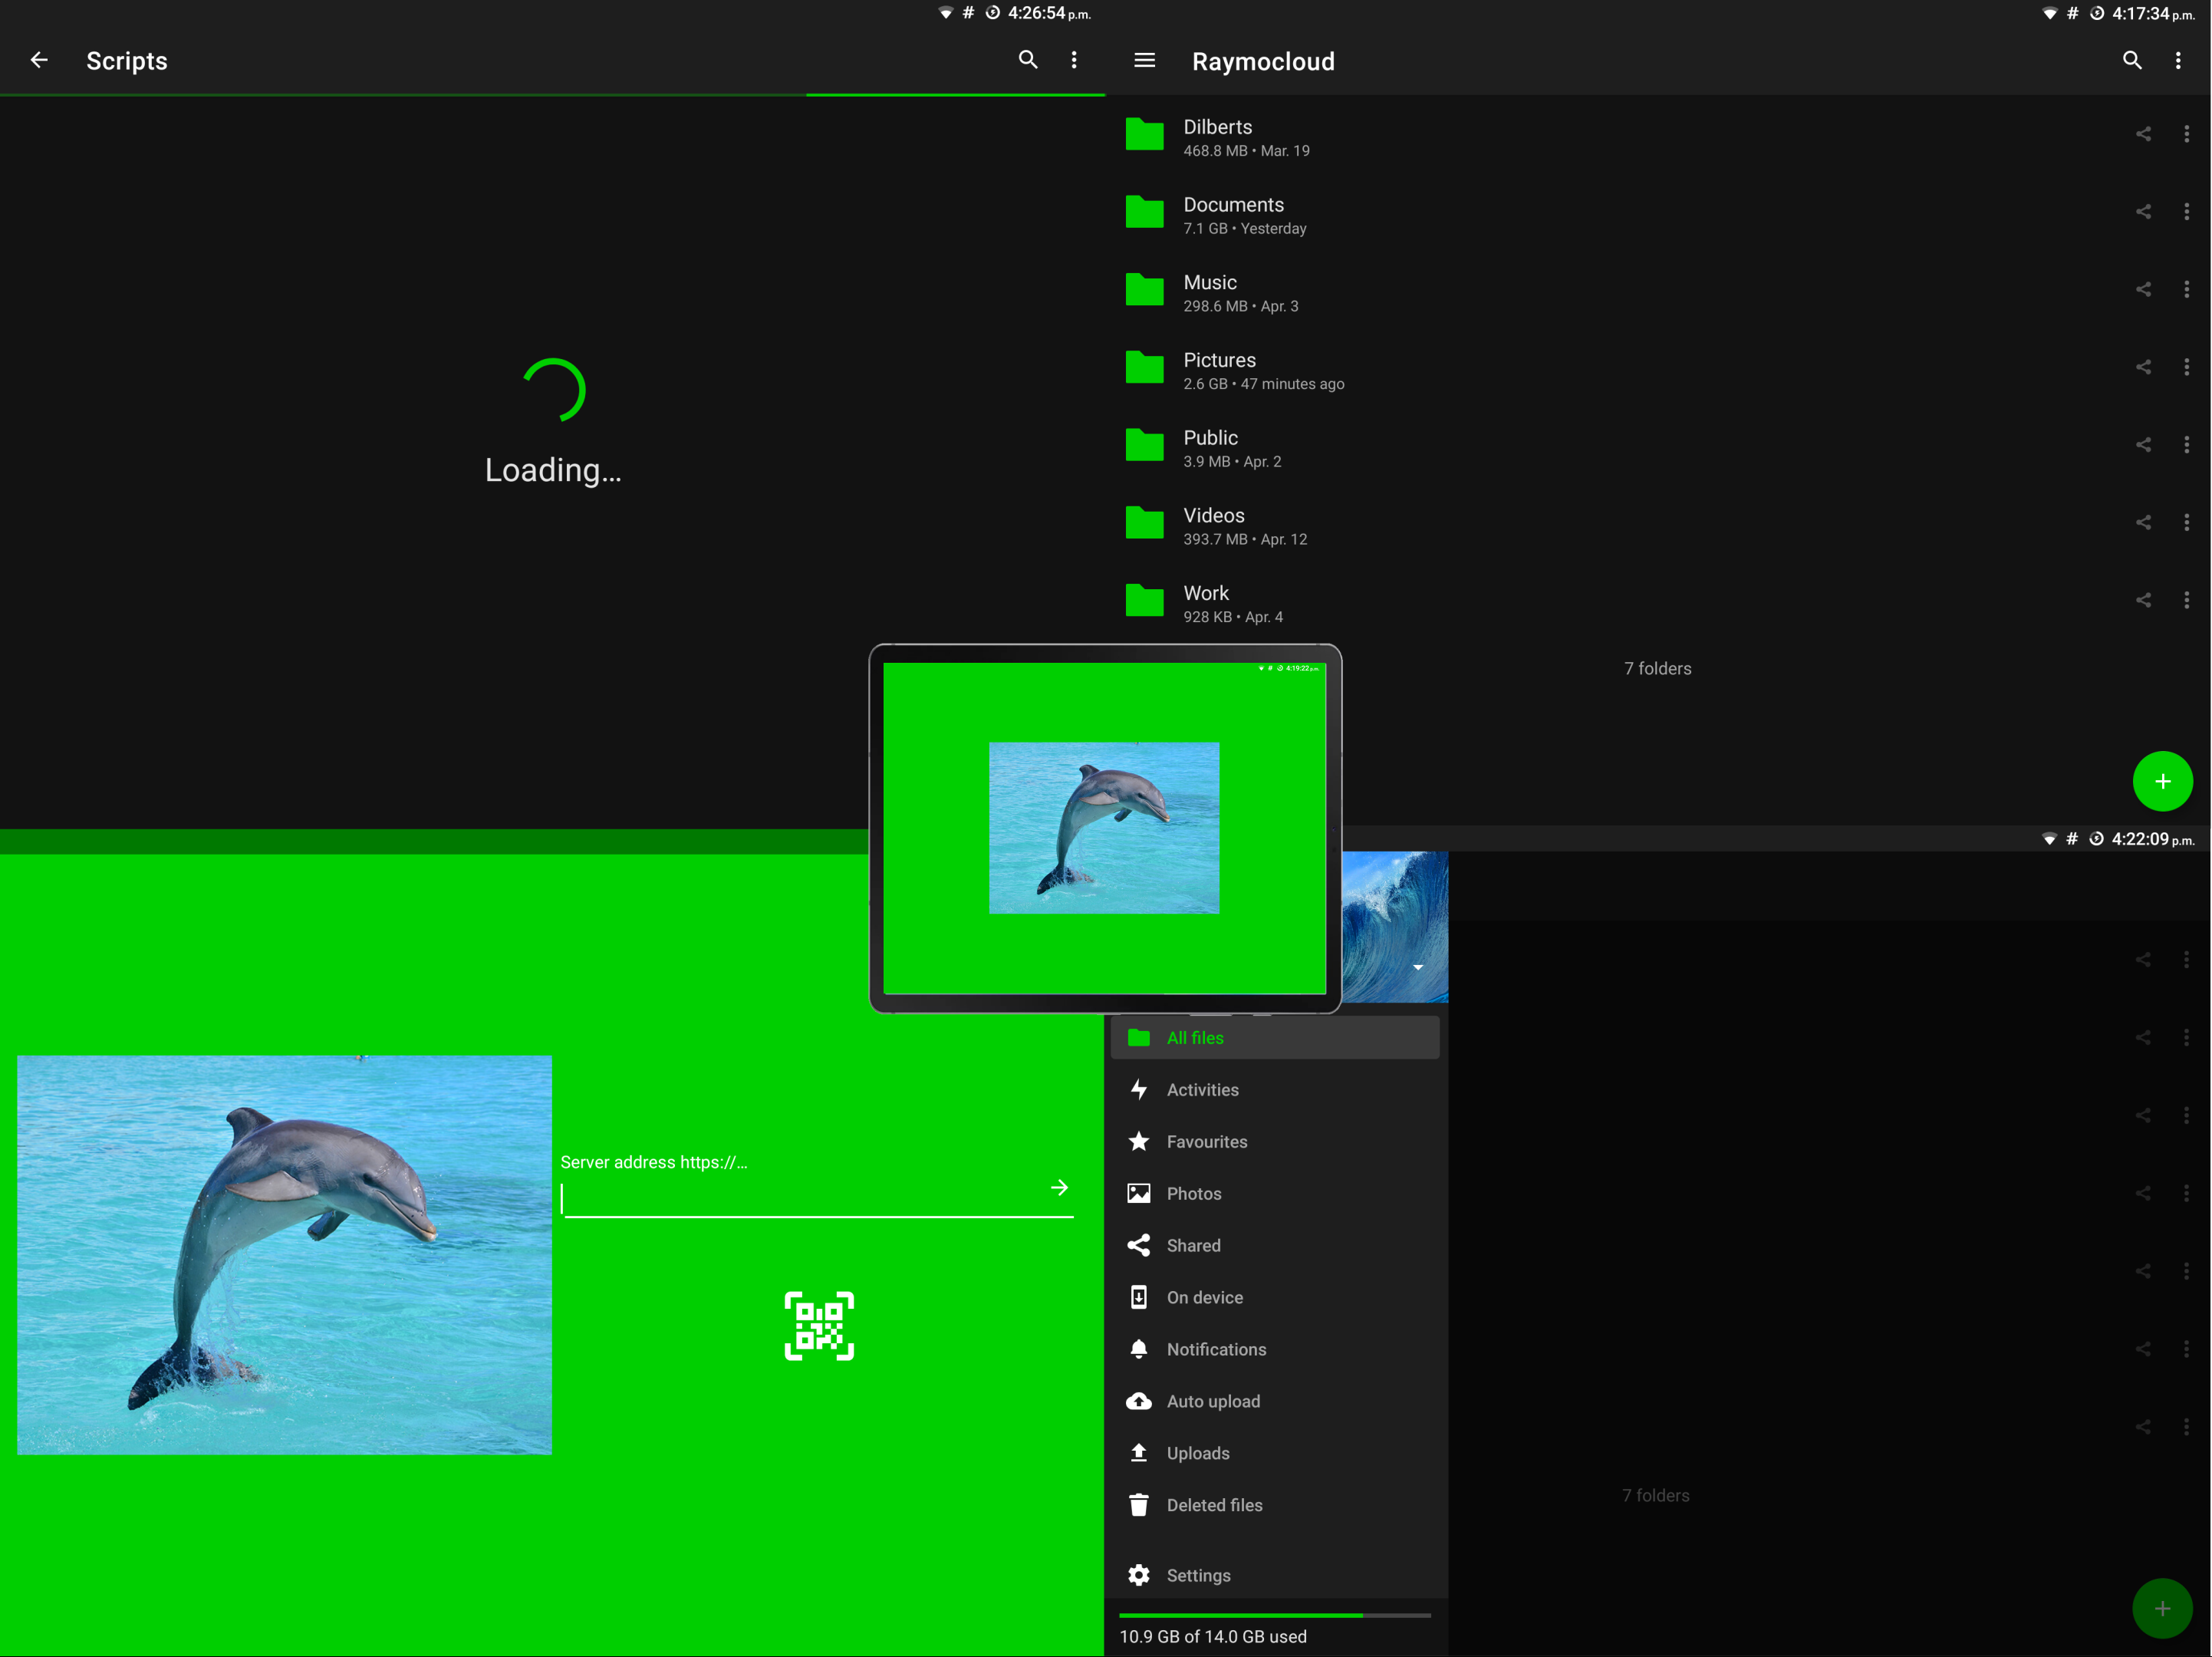The width and height of the screenshot is (2212, 1657).
Task: Open Auto upload from the drawer
Action: tap(1212, 1401)
